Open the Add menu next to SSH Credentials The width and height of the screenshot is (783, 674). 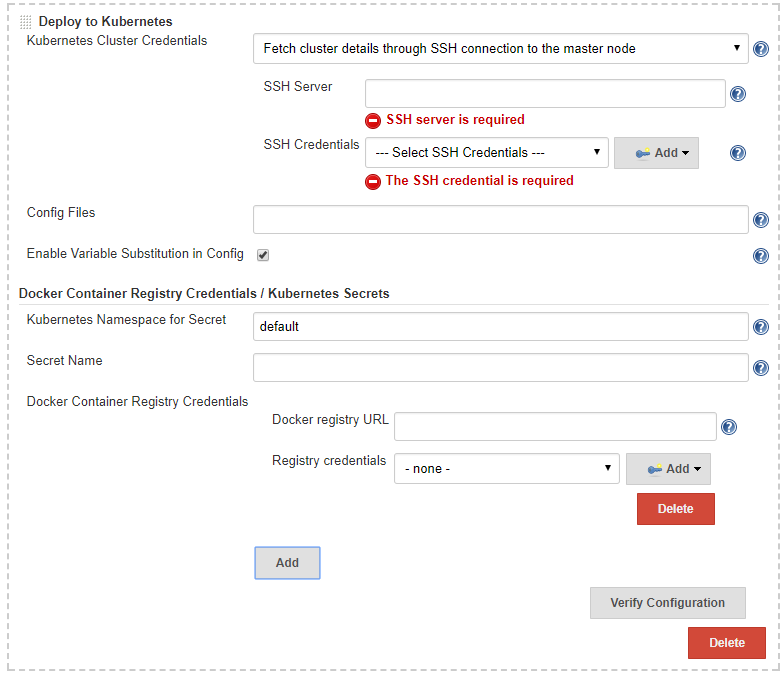click(656, 153)
